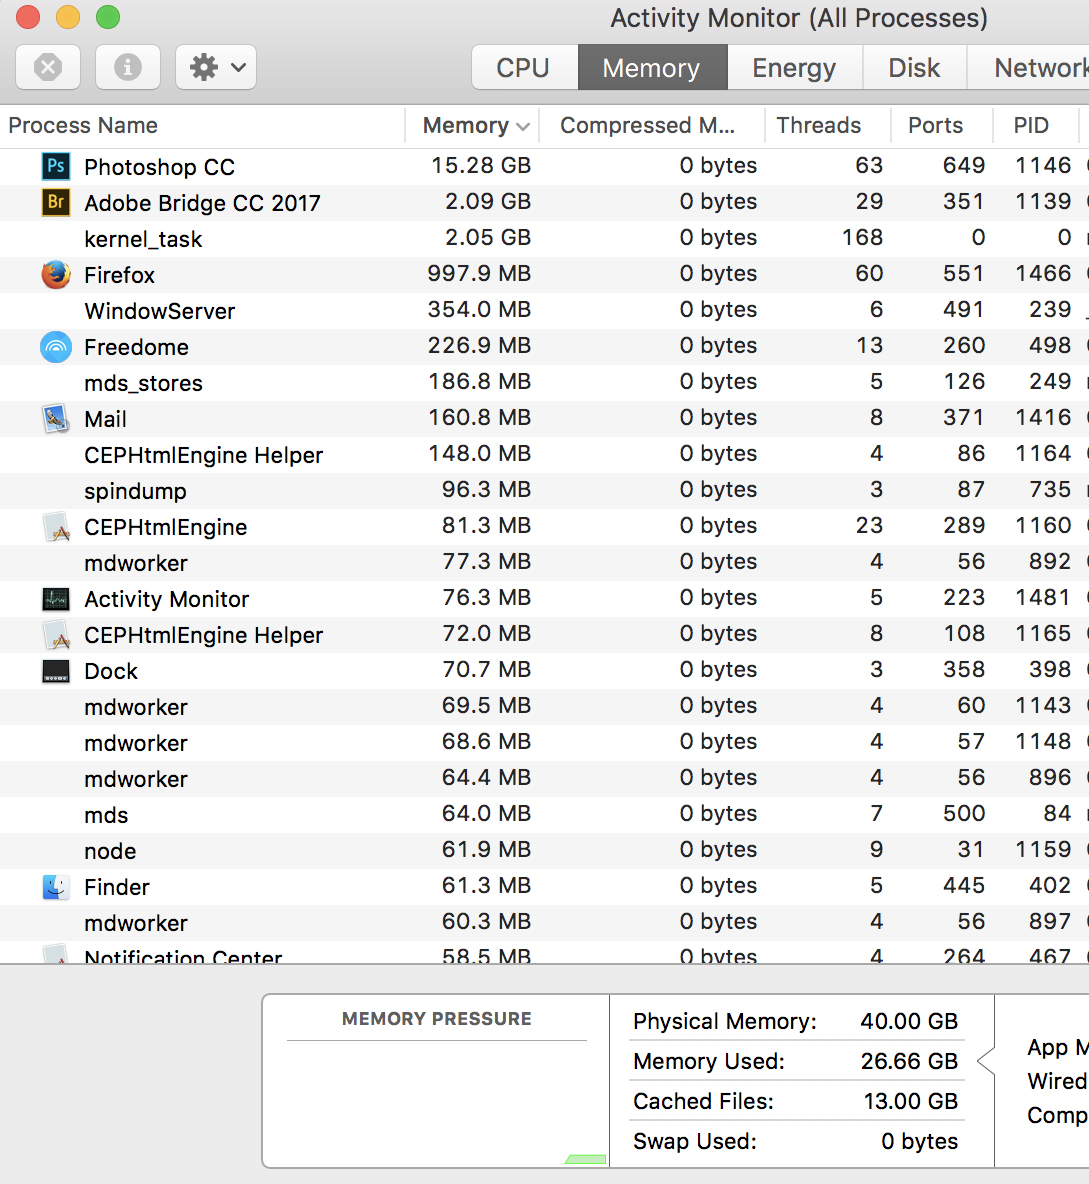The image size is (1089, 1184).
Task: Click the Memory Used 26.66 GB entry
Action: click(795, 1061)
